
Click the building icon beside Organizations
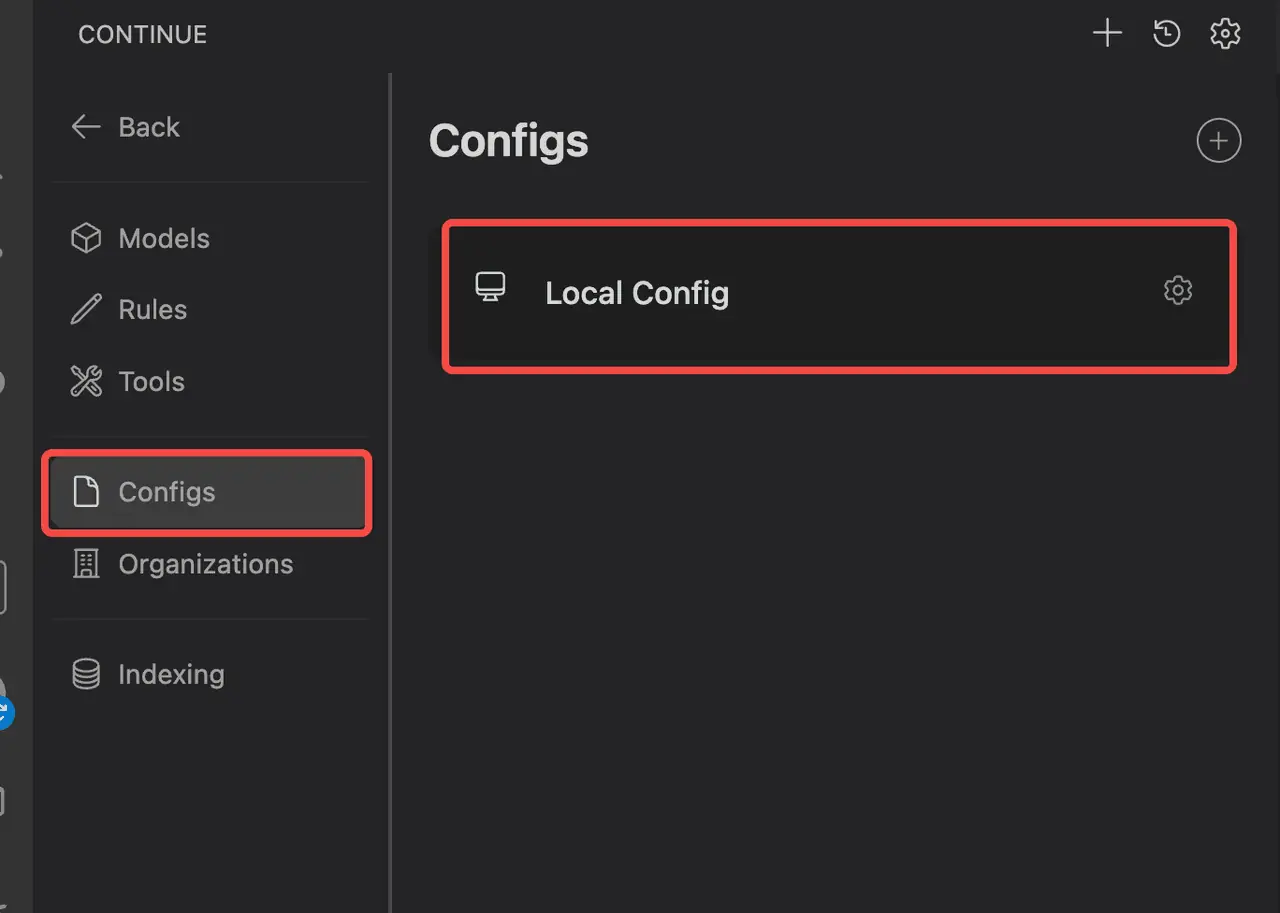[86, 564]
